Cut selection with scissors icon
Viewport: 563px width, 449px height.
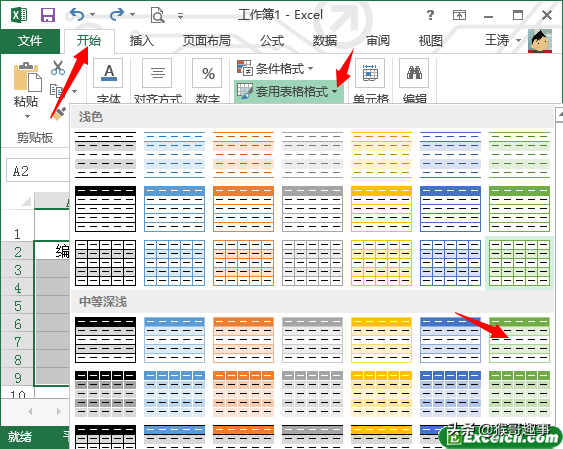pyautogui.click(x=58, y=67)
